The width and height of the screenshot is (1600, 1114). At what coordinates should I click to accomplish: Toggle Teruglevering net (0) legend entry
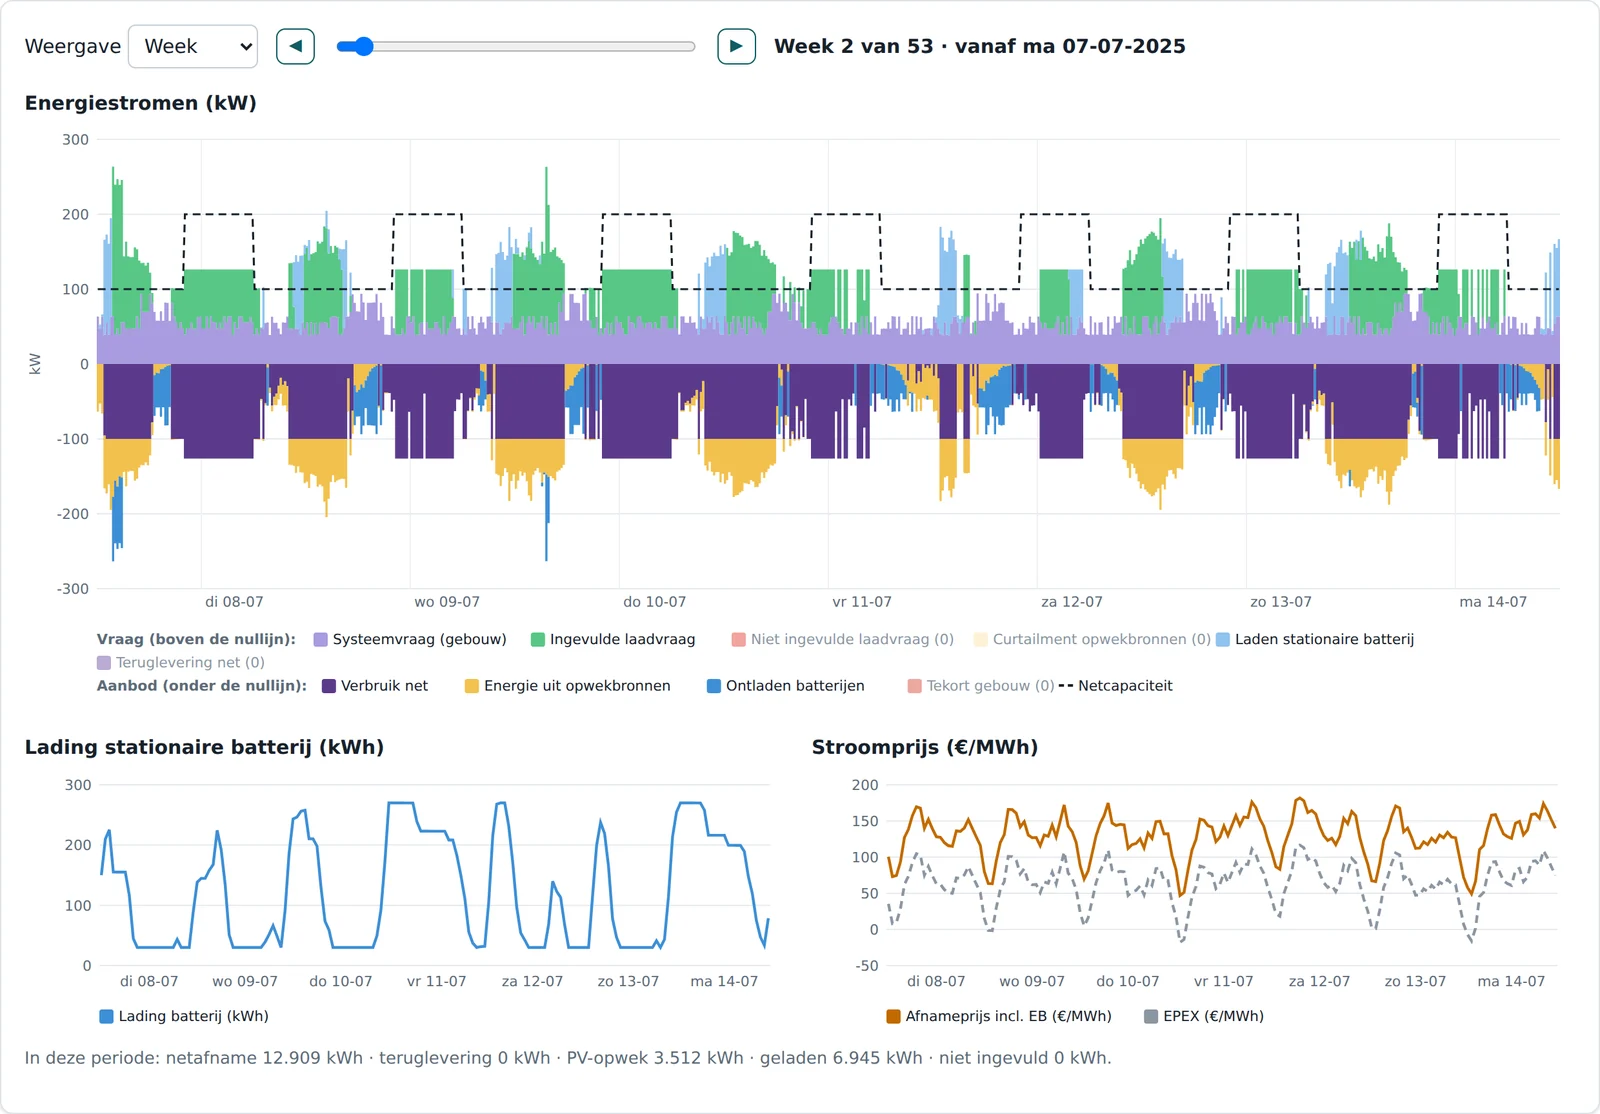point(181,662)
